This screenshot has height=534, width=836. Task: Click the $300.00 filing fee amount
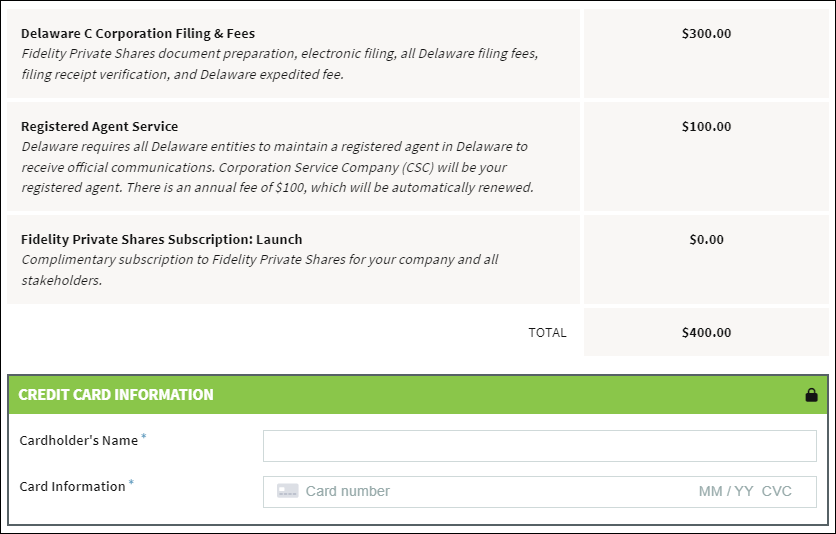coord(706,34)
